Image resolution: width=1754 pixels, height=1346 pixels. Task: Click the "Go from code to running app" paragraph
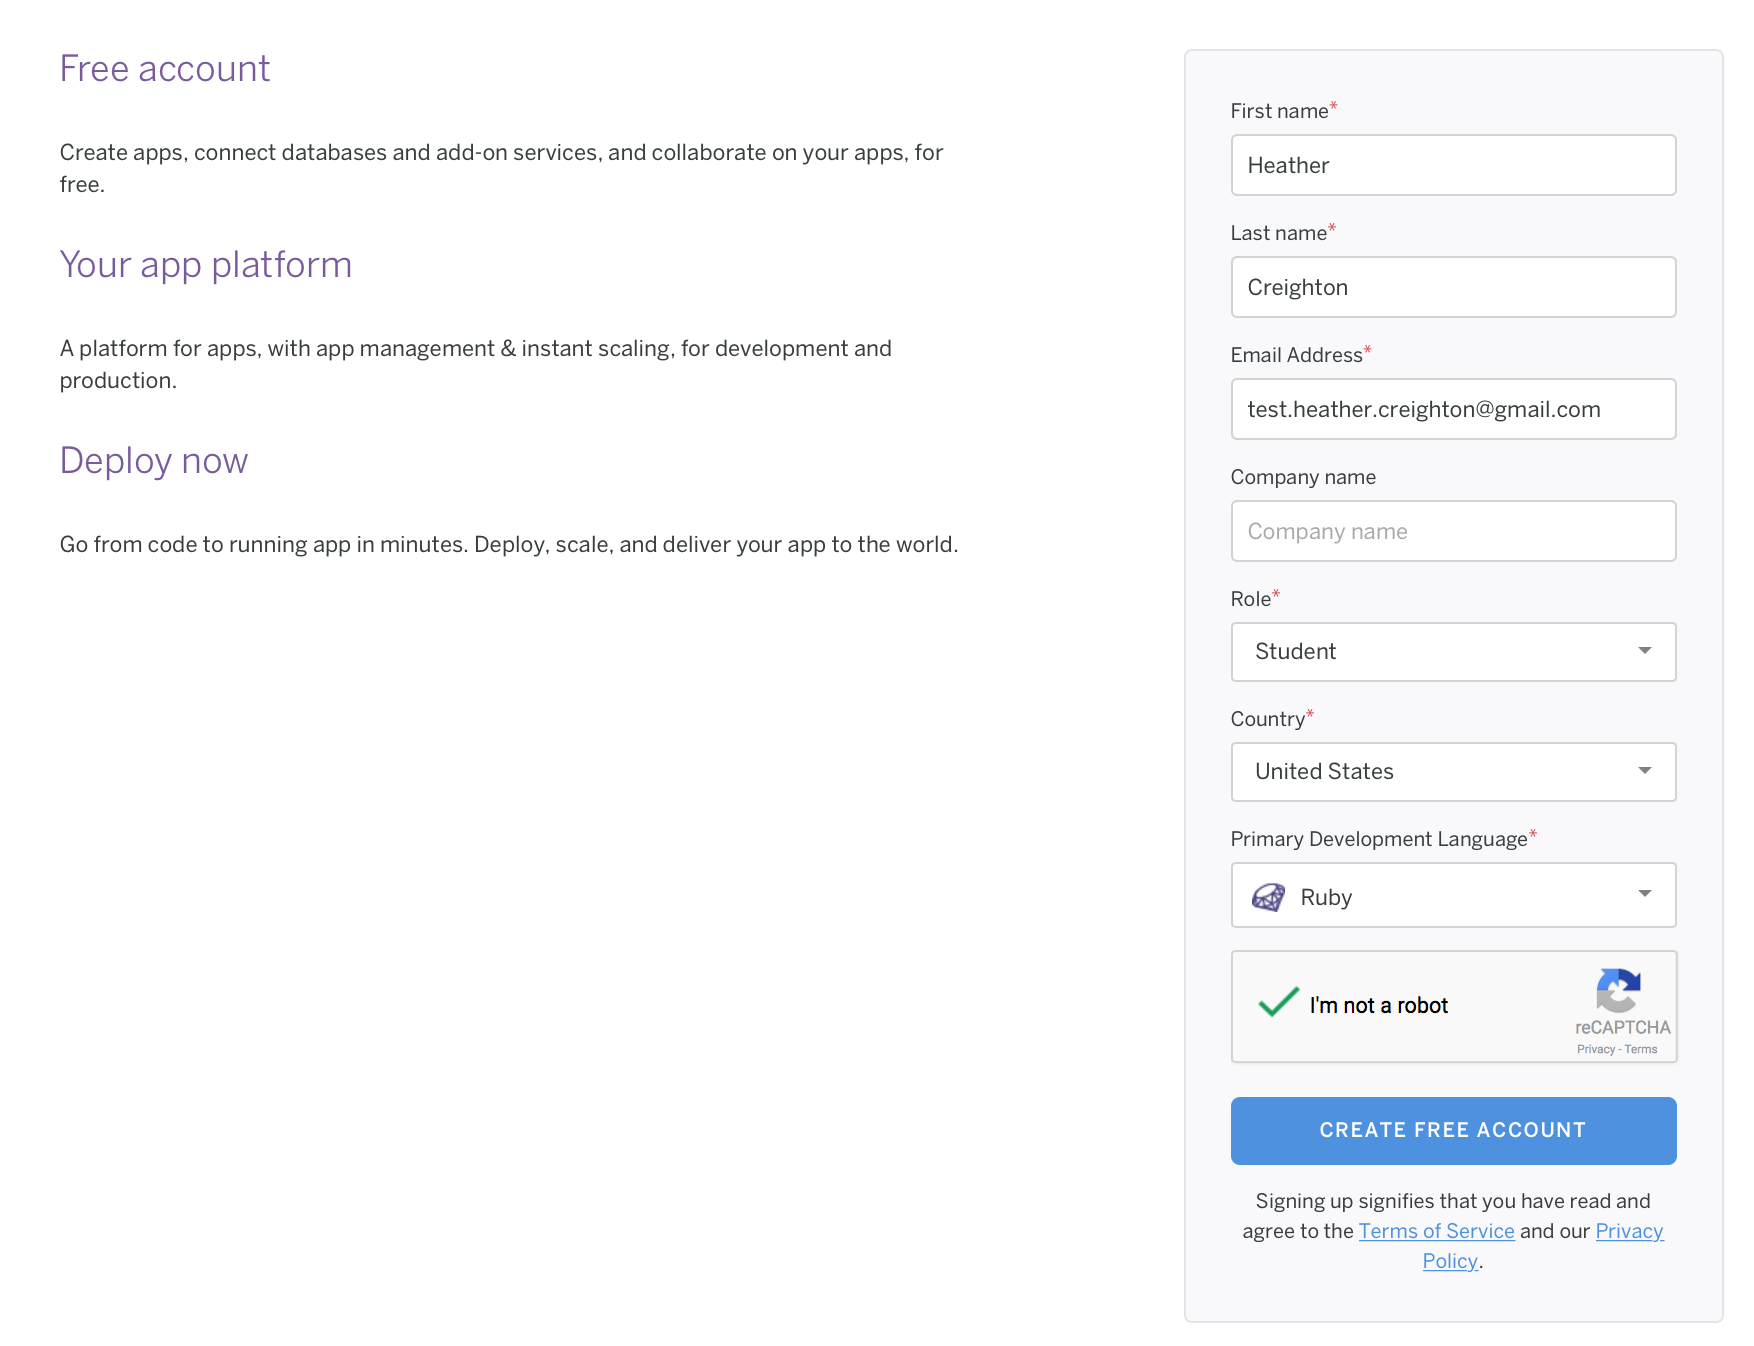click(509, 545)
